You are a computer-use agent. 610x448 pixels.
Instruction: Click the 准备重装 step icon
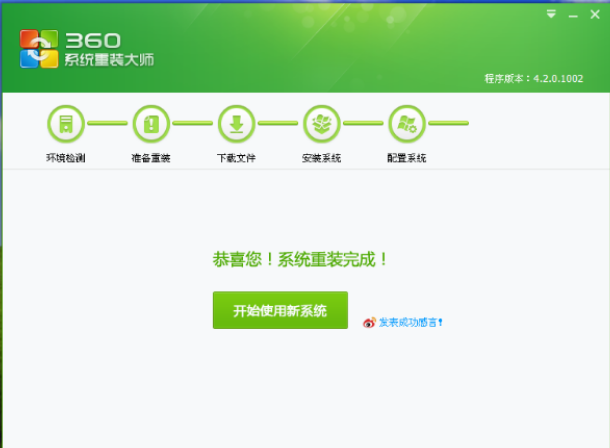click(x=151, y=124)
